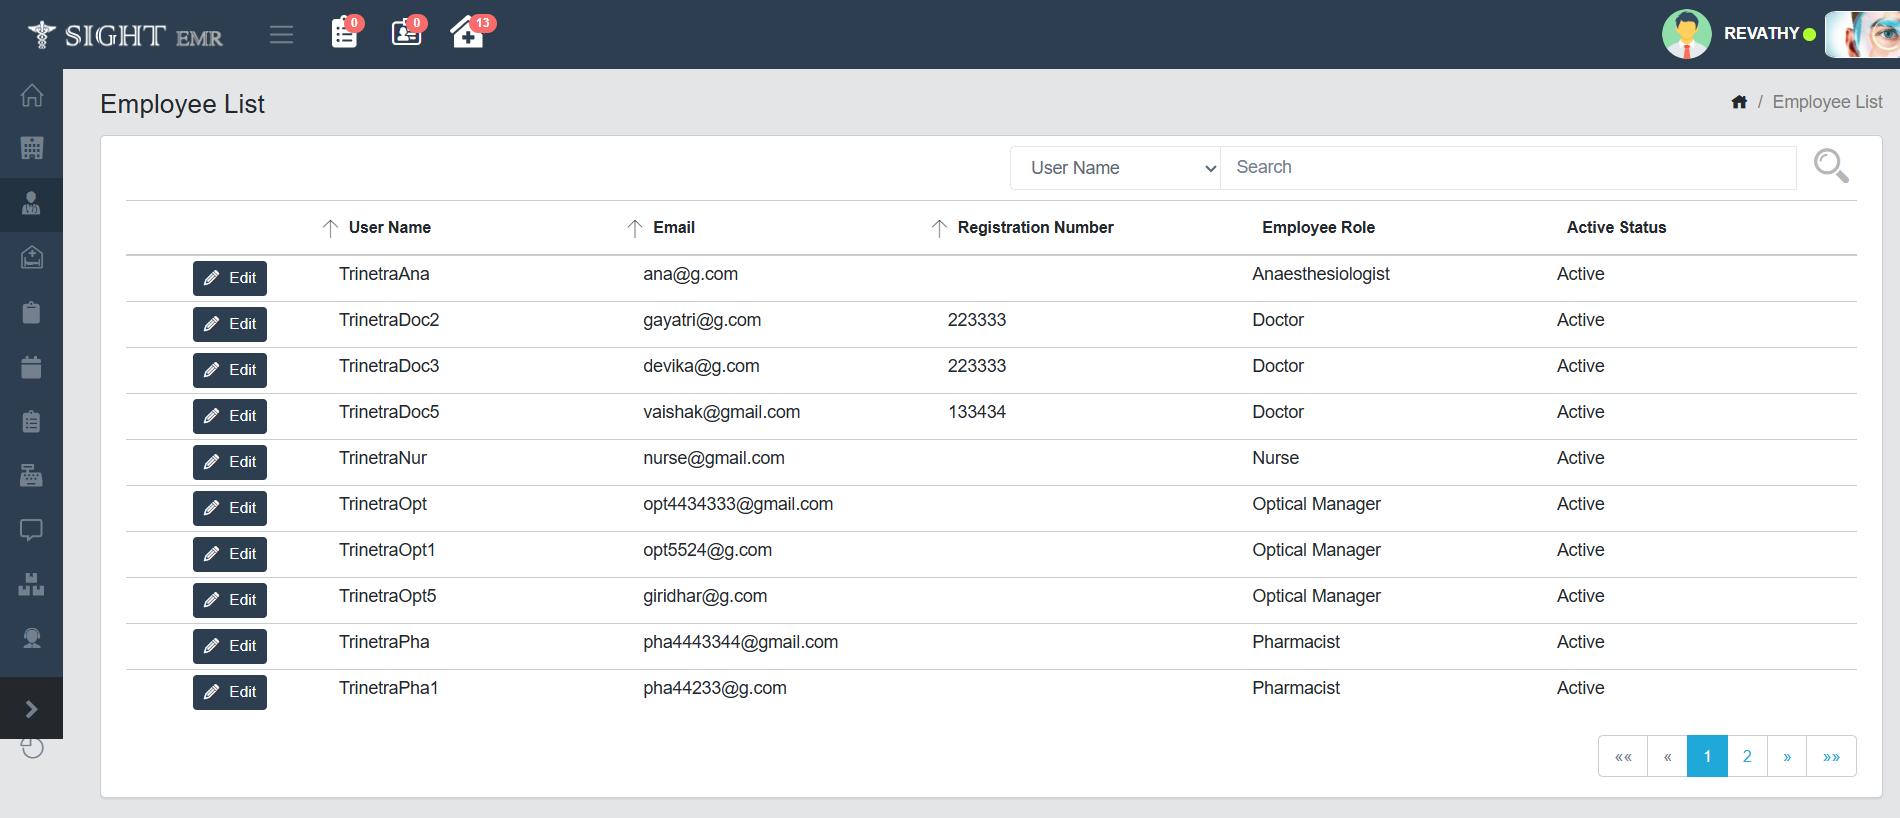Open the stacked boxes inventory icon
This screenshot has width=1900, height=818.
click(31, 584)
